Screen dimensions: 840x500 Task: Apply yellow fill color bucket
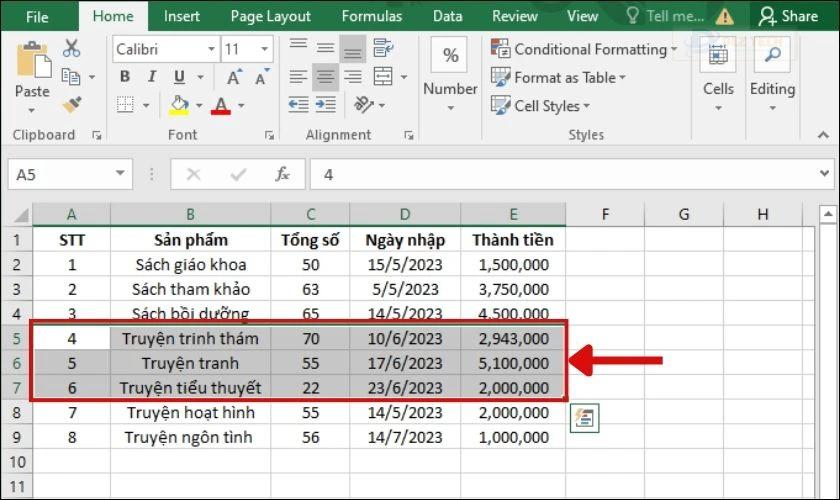click(x=179, y=105)
